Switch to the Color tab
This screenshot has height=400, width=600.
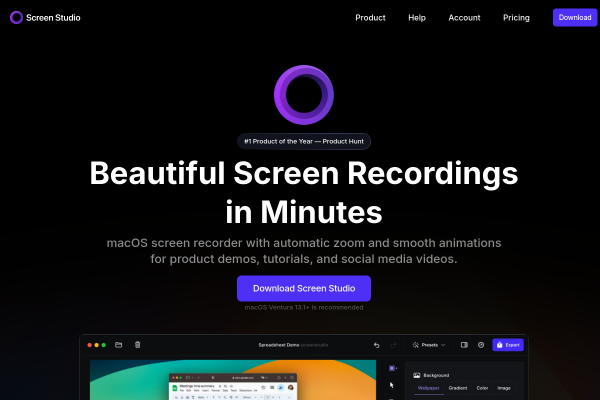click(x=482, y=388)
